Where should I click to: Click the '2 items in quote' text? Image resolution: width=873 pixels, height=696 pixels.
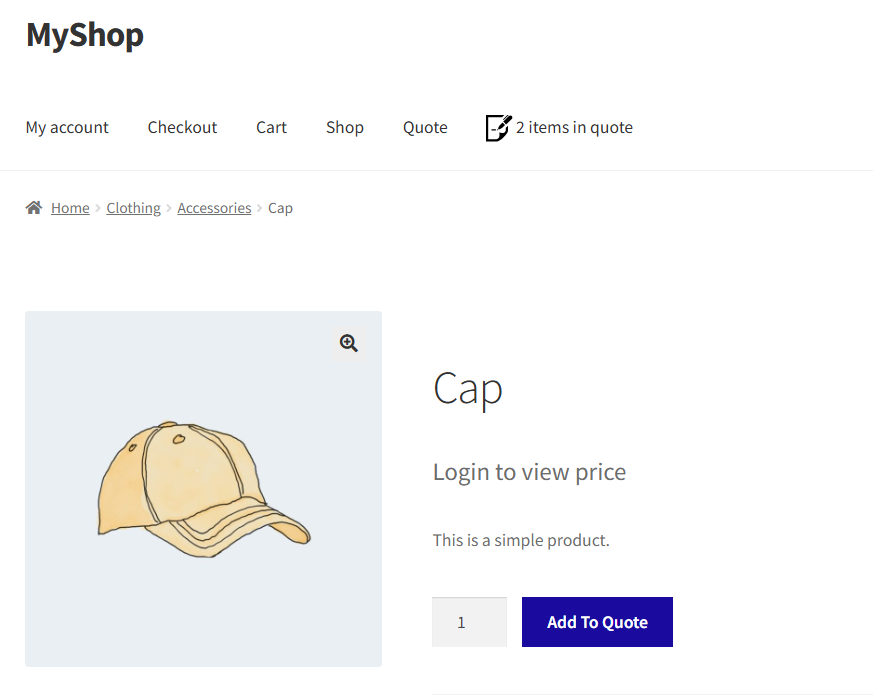(574, 128)
